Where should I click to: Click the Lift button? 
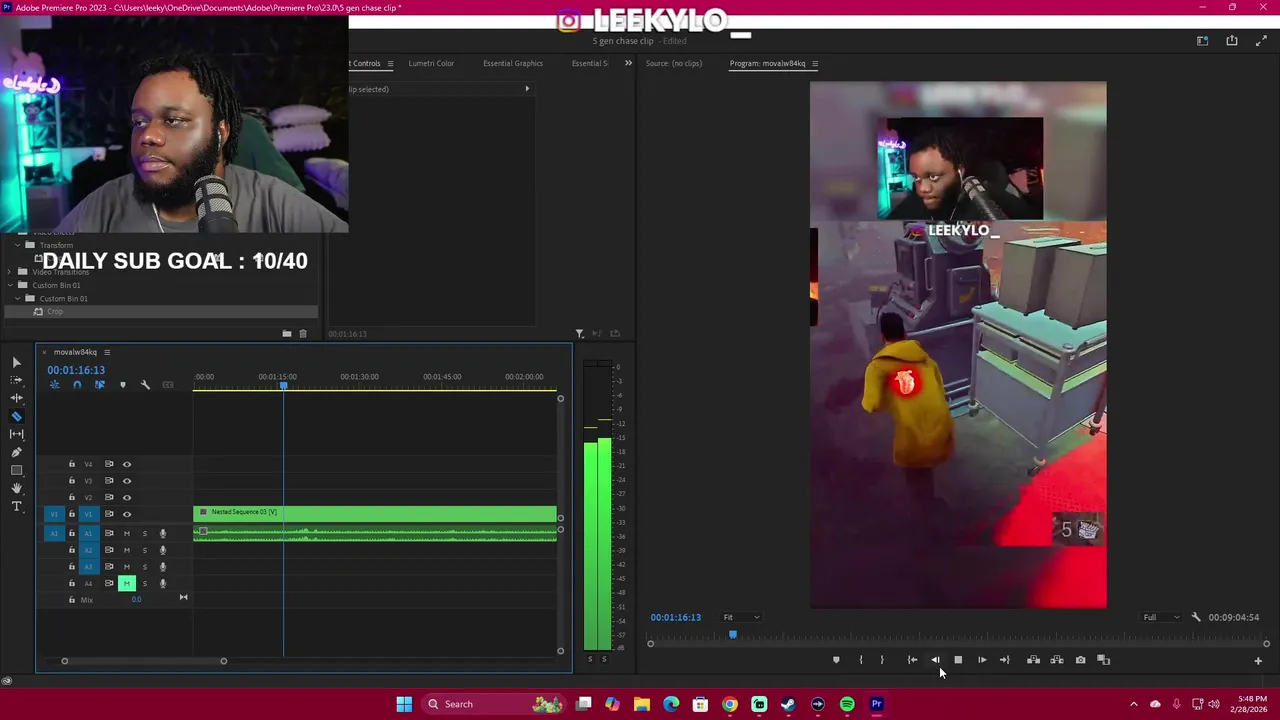[x=1033, y=660]
